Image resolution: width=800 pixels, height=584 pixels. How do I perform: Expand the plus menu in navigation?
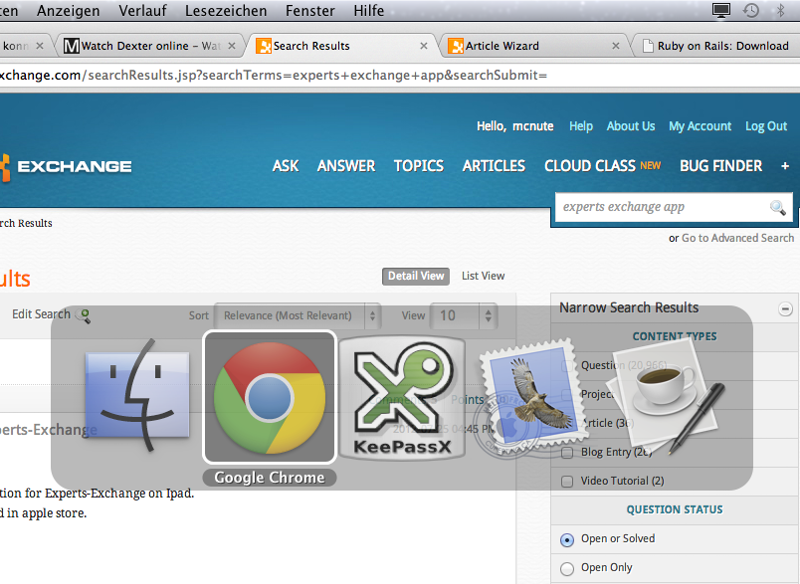click(785, 166)
